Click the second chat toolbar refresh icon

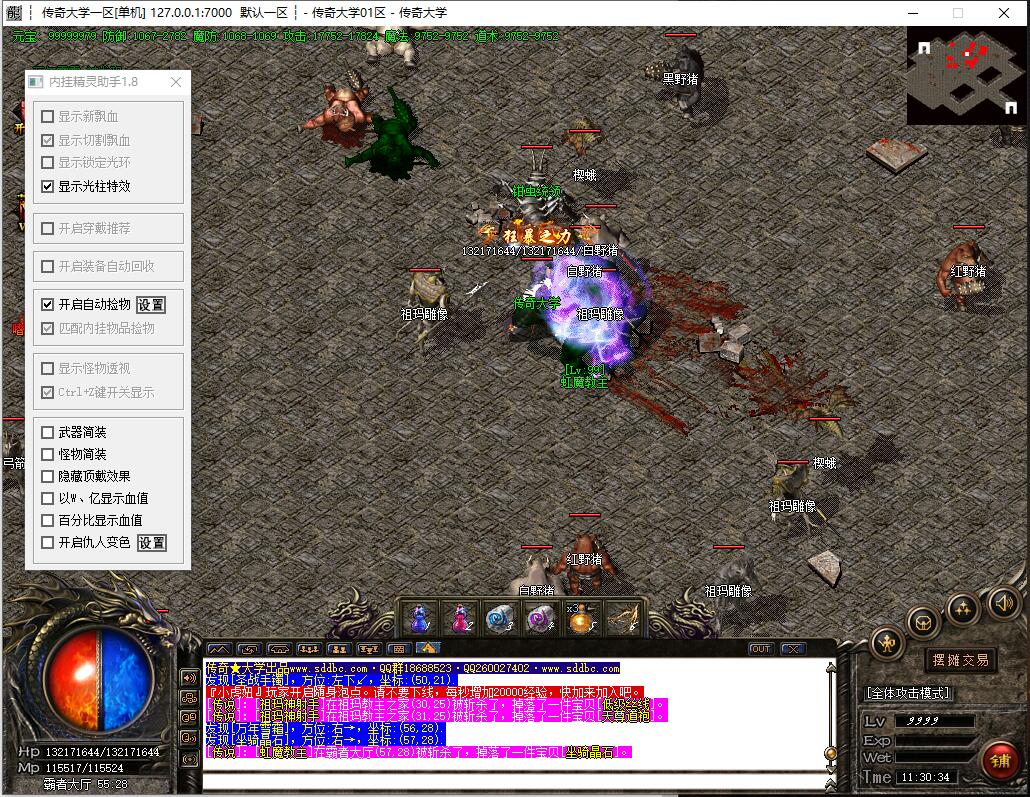coord(250,649)
